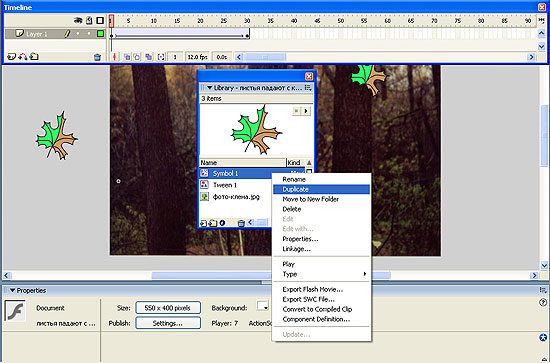Viewport: 550px width, 363px height.
Task: Choose Rename in the context menu
Action: pyautogui.click(x=321, y=179)
